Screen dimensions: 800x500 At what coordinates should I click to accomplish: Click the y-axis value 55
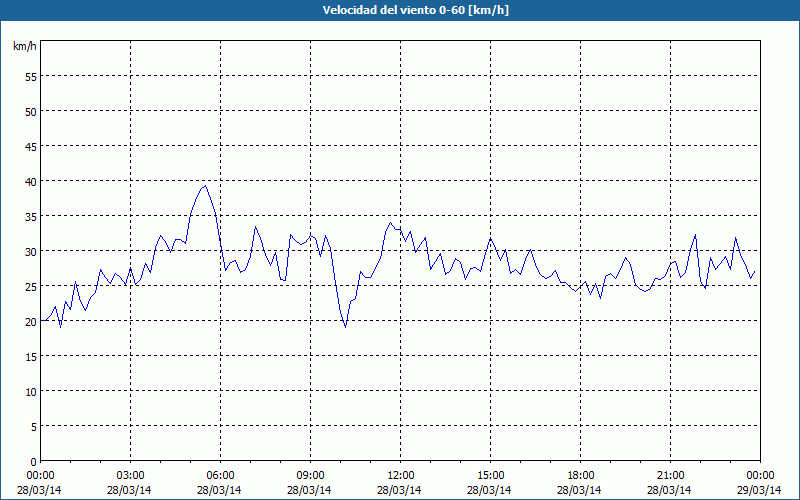click(31, 76)
